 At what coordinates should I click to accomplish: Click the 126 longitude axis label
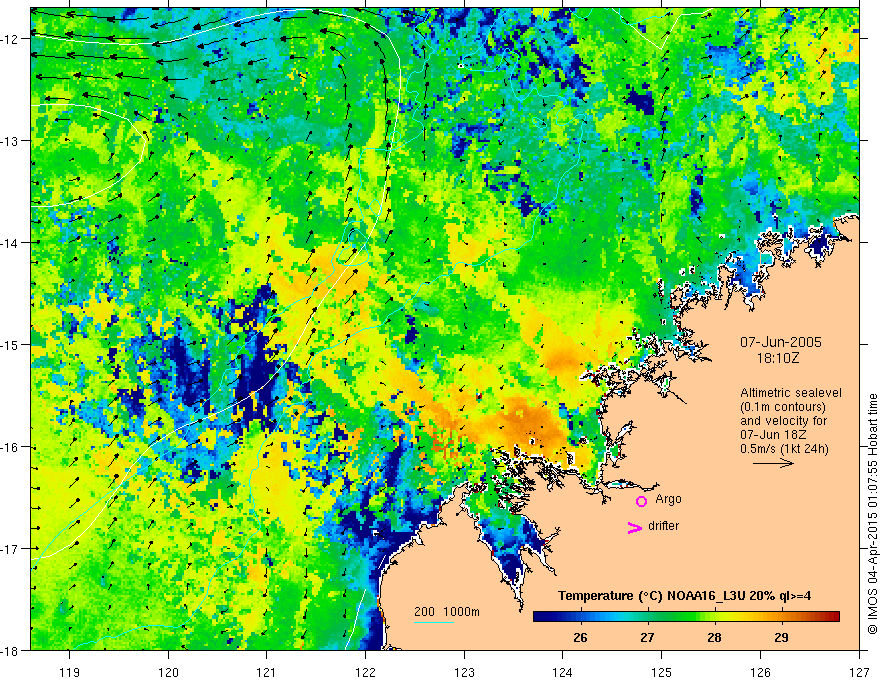(760, 672)
